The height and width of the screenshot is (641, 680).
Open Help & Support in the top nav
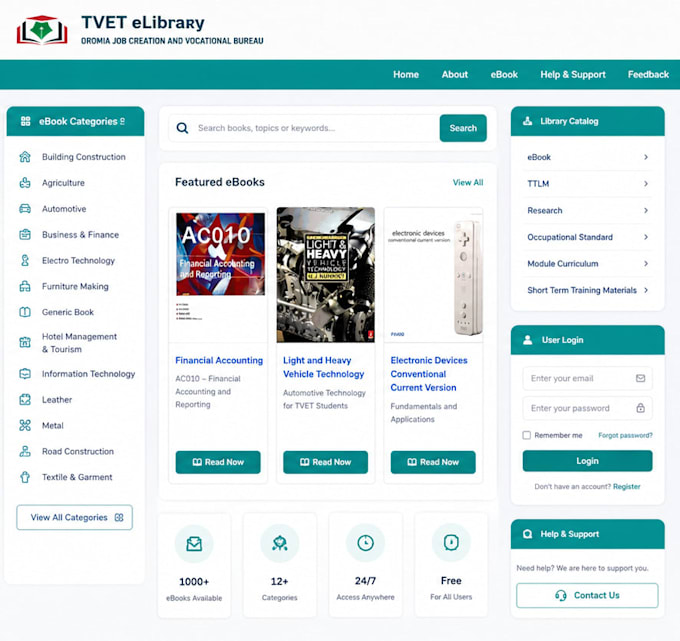(573, 75)
